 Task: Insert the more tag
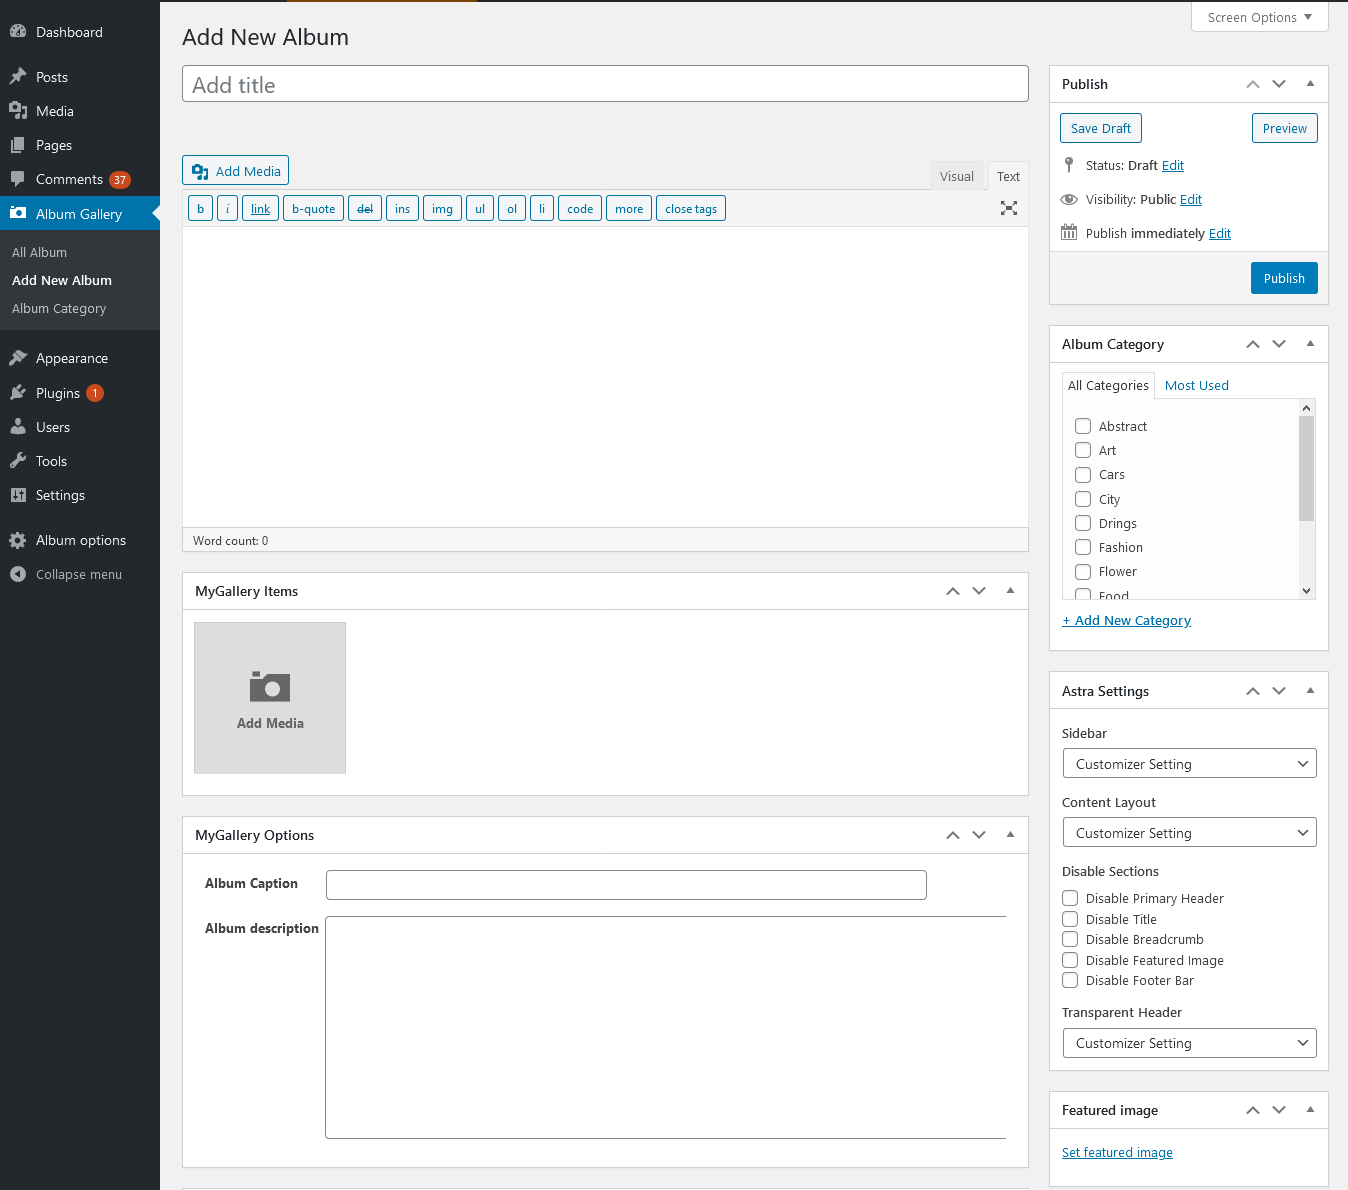(629, 208)
